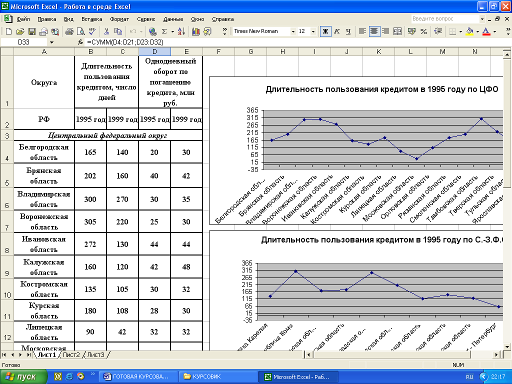Click the Fill Color paint bucket swatch

click(470, 31)
